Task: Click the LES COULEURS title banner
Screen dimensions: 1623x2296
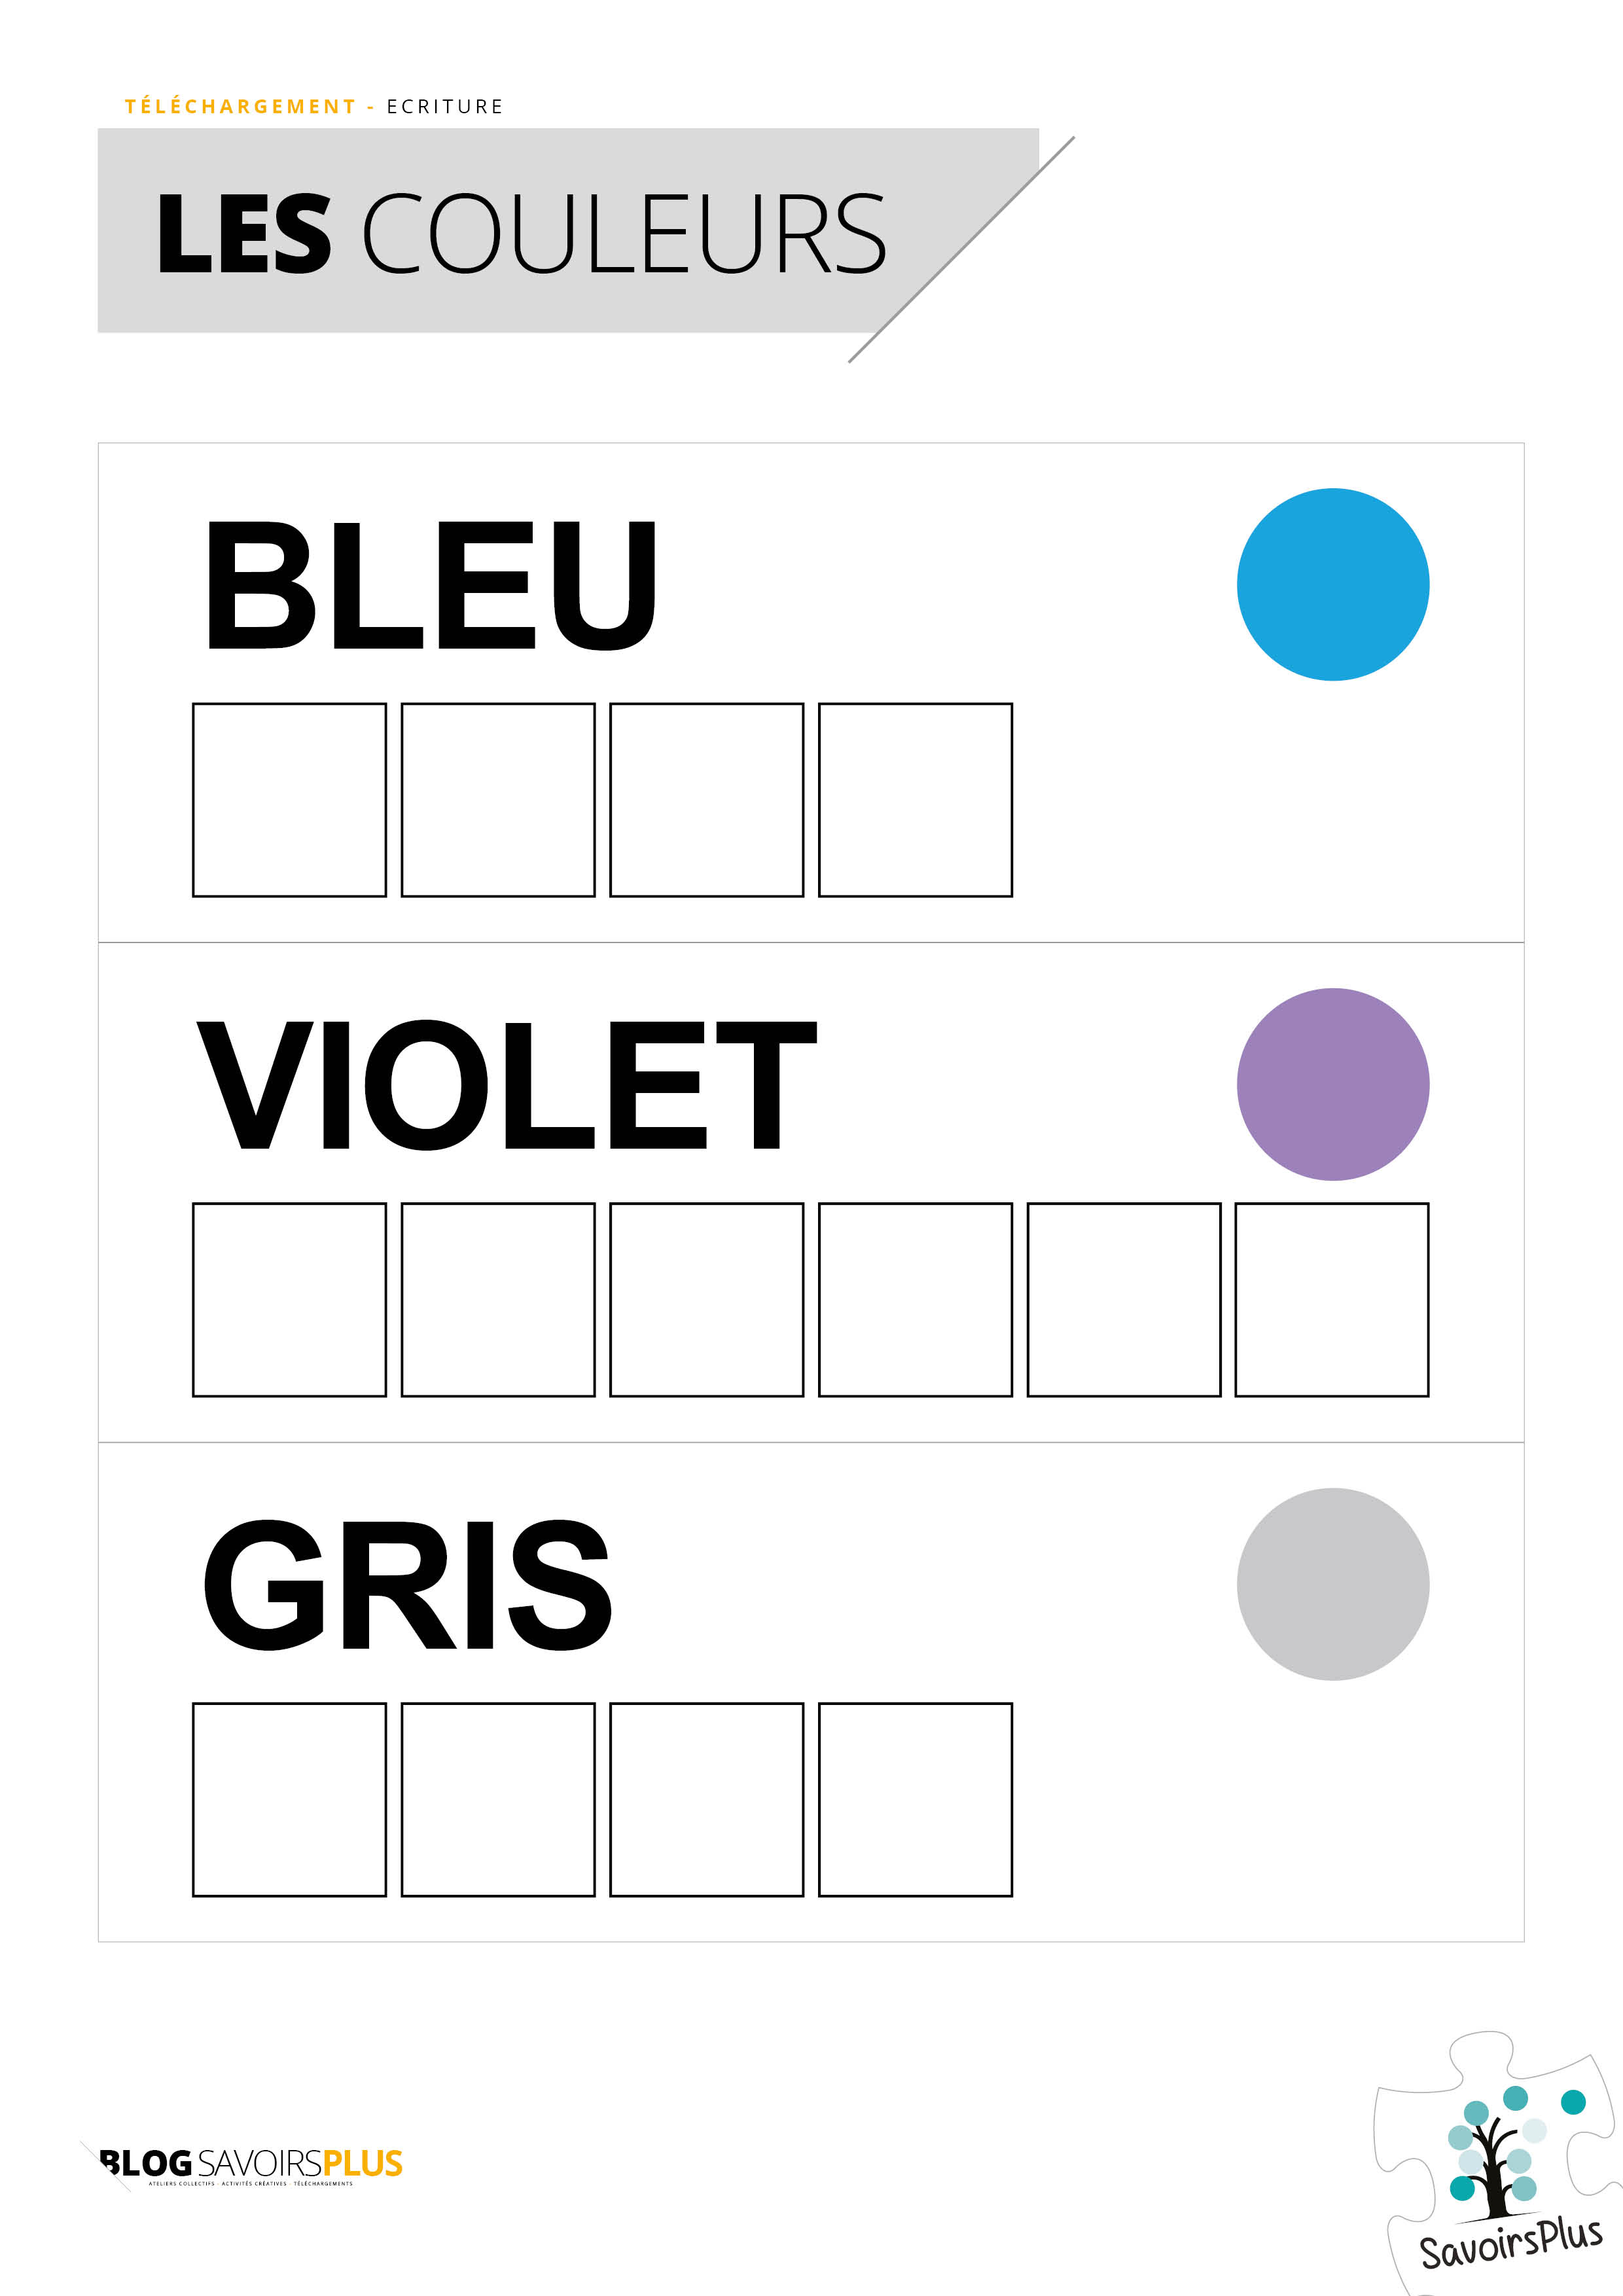Action: (520, 232)
